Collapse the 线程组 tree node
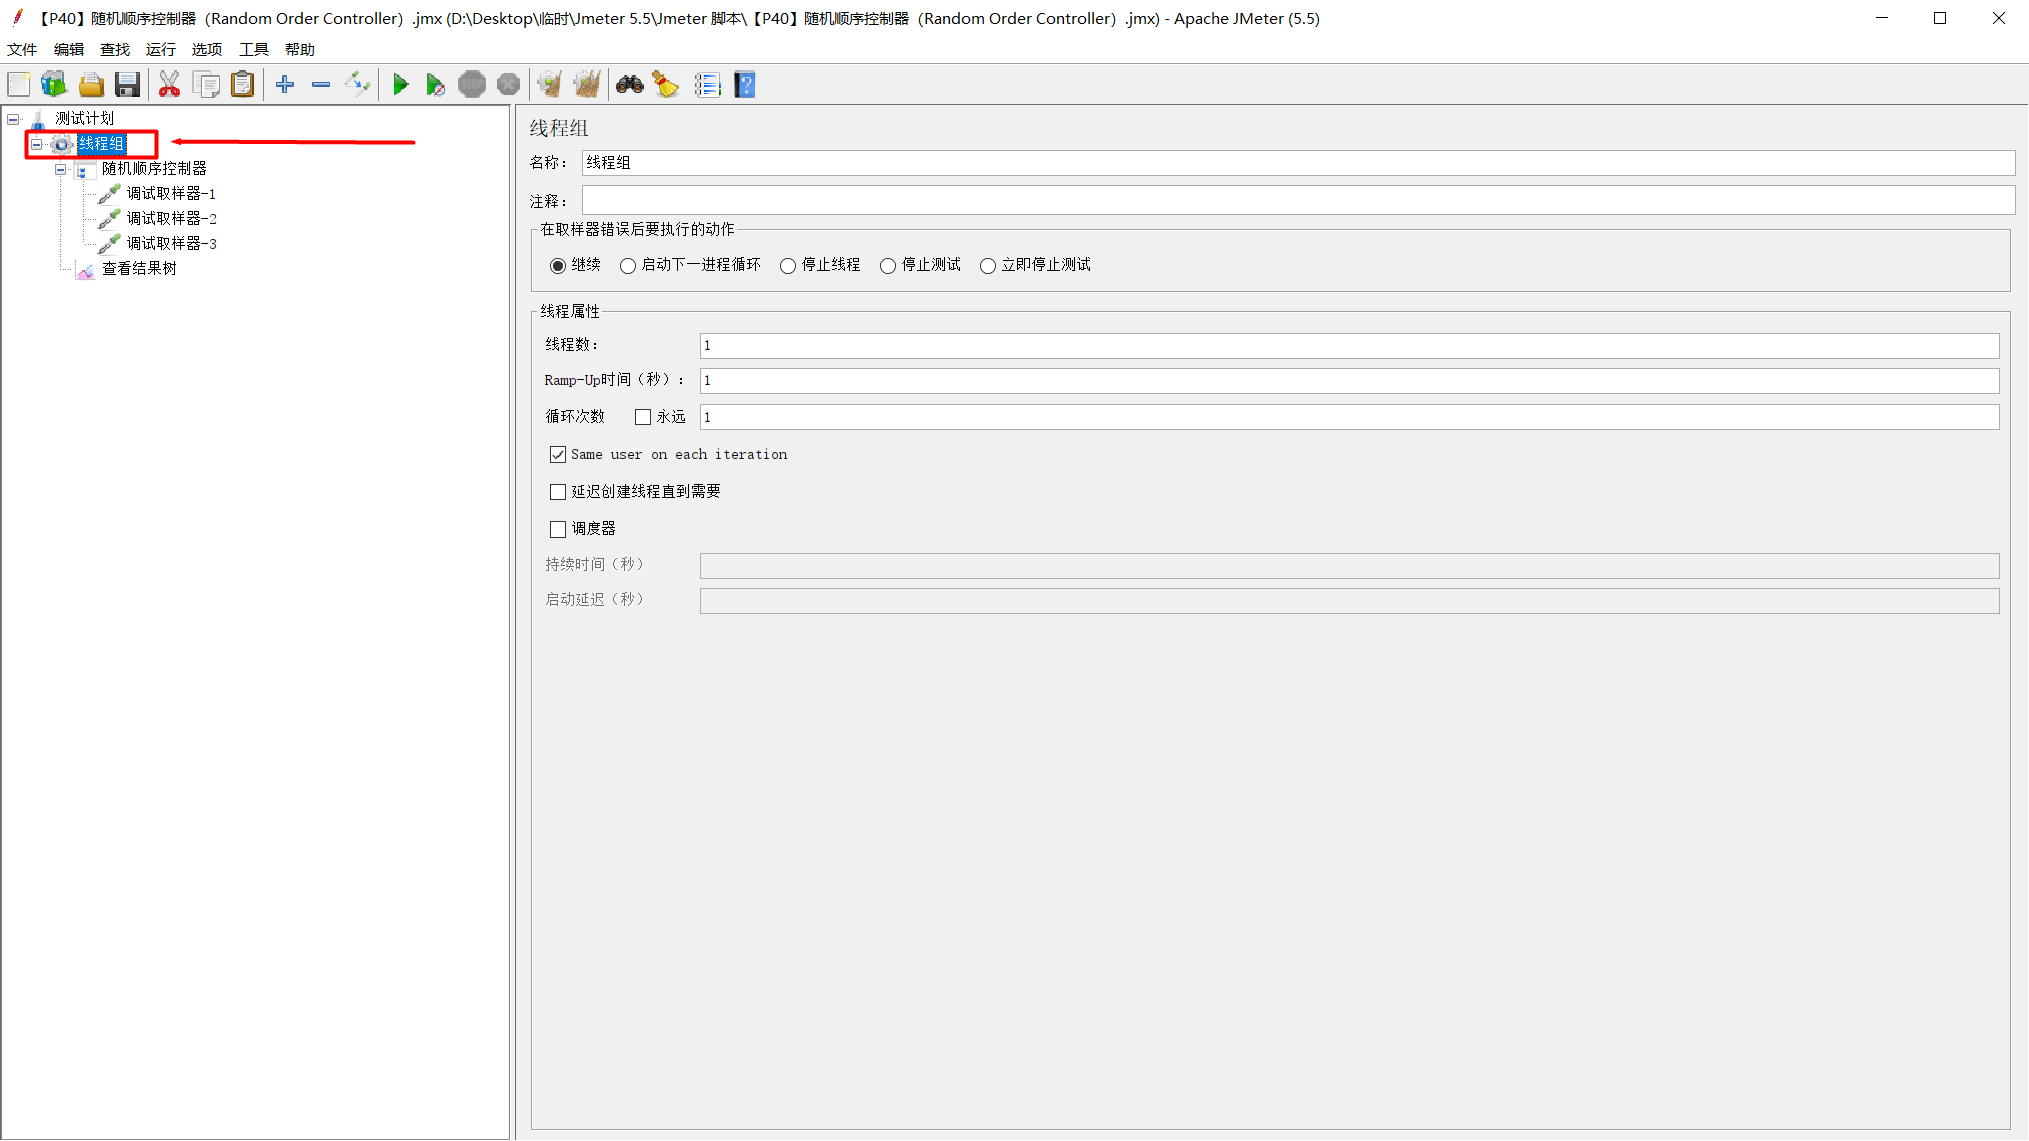This screenshot has height=1141, width=2029. pos(37,144)
